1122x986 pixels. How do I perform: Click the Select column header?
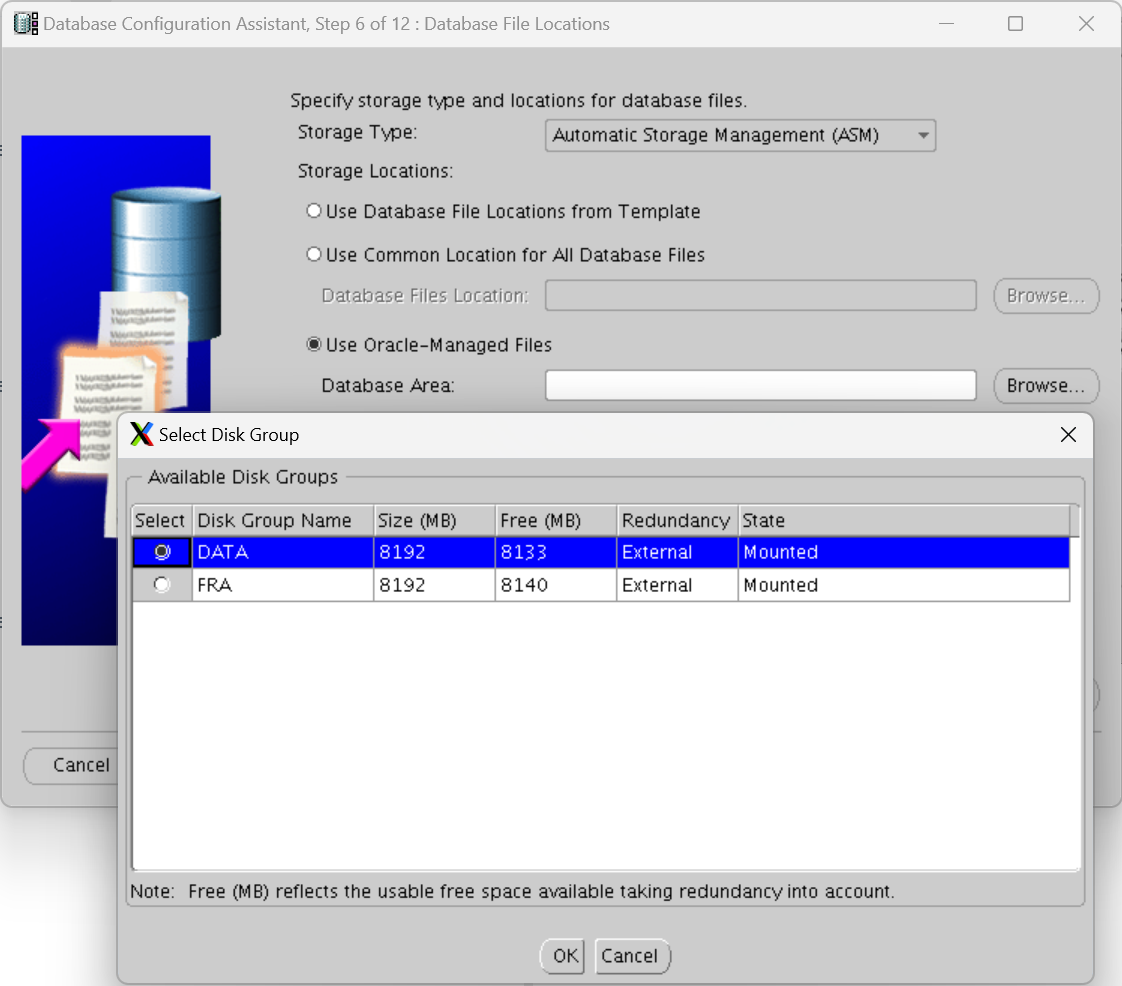click(x=160, y=520)
